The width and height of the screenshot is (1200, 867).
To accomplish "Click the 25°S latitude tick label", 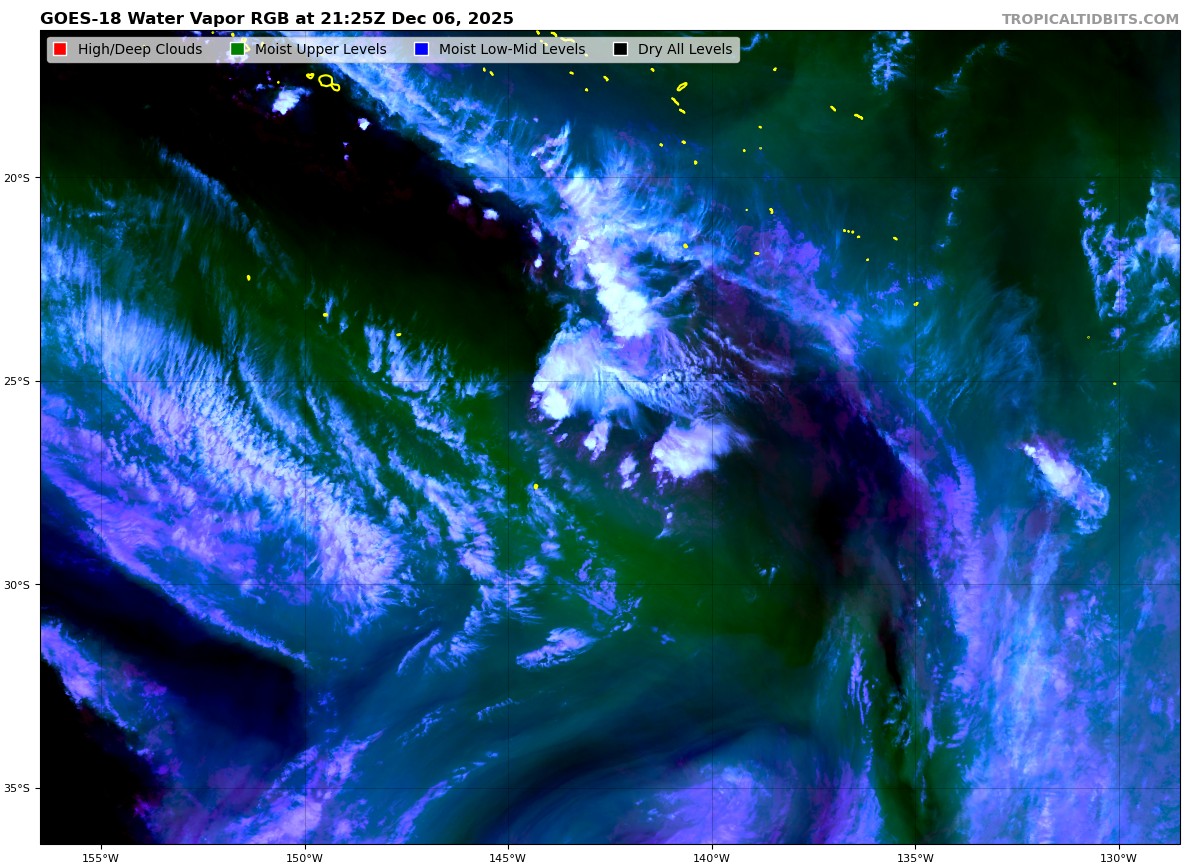I will pyautogui.click(x=17, y=381).
